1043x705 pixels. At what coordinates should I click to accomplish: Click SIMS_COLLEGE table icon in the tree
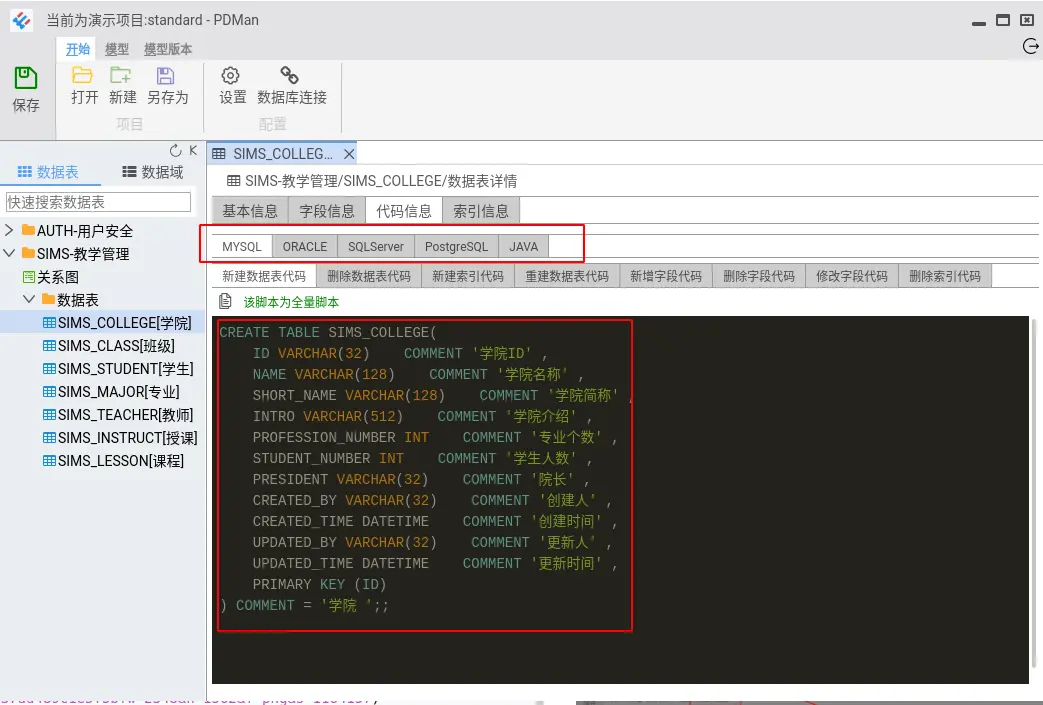pos(49,323)
